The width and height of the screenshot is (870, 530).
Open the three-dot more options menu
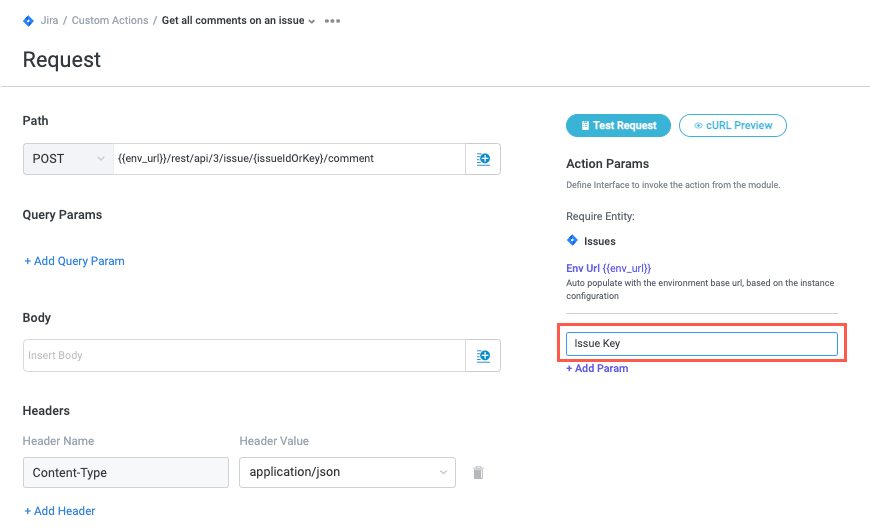click(332, 21)
